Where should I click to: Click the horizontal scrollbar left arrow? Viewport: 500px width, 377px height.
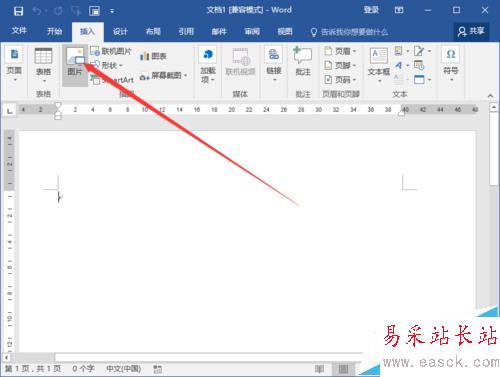point(6,357)
